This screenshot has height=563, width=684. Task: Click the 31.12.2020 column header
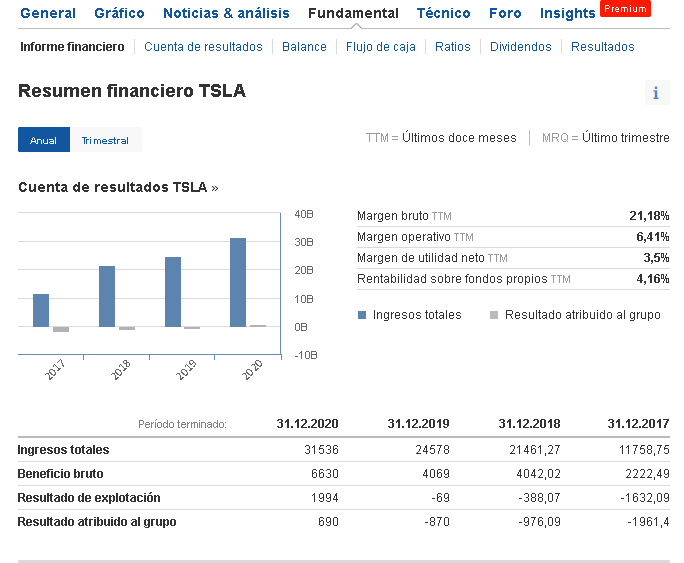[308, 423]
